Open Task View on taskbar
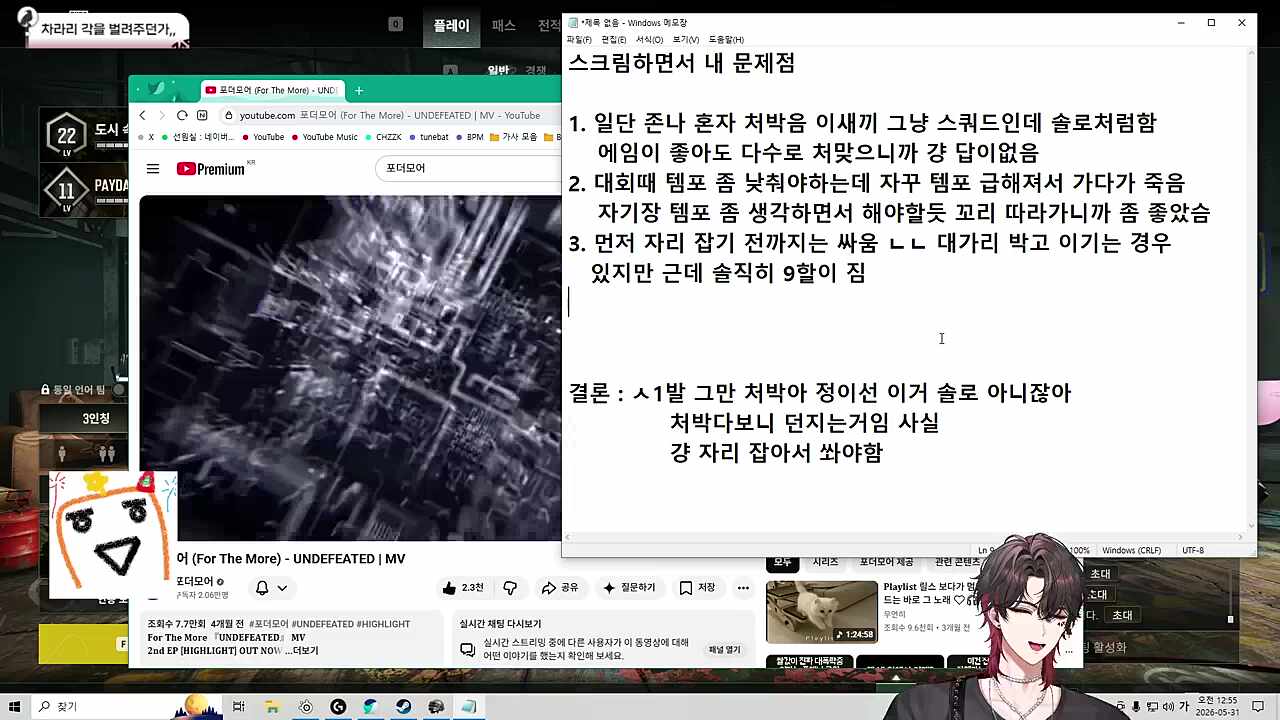 238,707
